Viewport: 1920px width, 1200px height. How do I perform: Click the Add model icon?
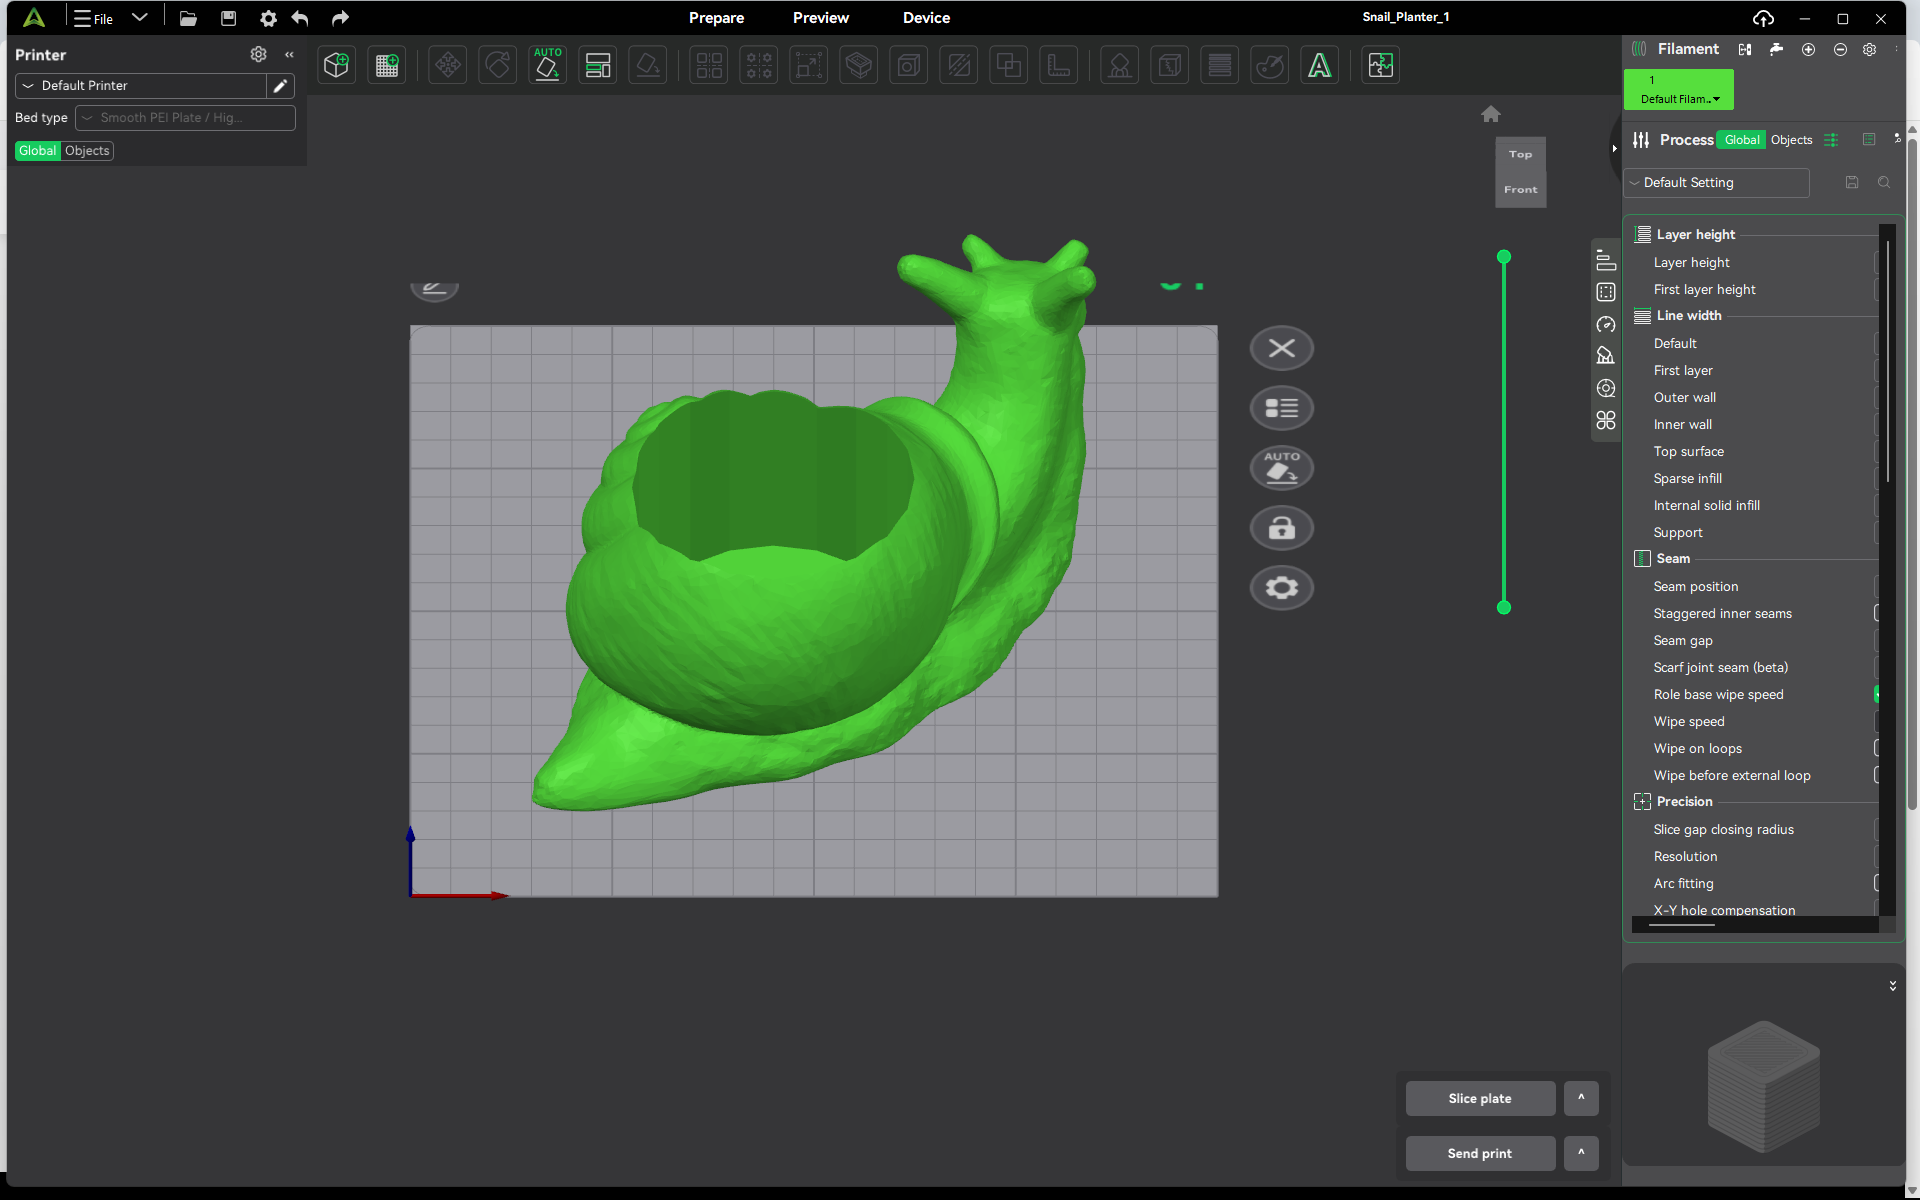click(336, 64)
